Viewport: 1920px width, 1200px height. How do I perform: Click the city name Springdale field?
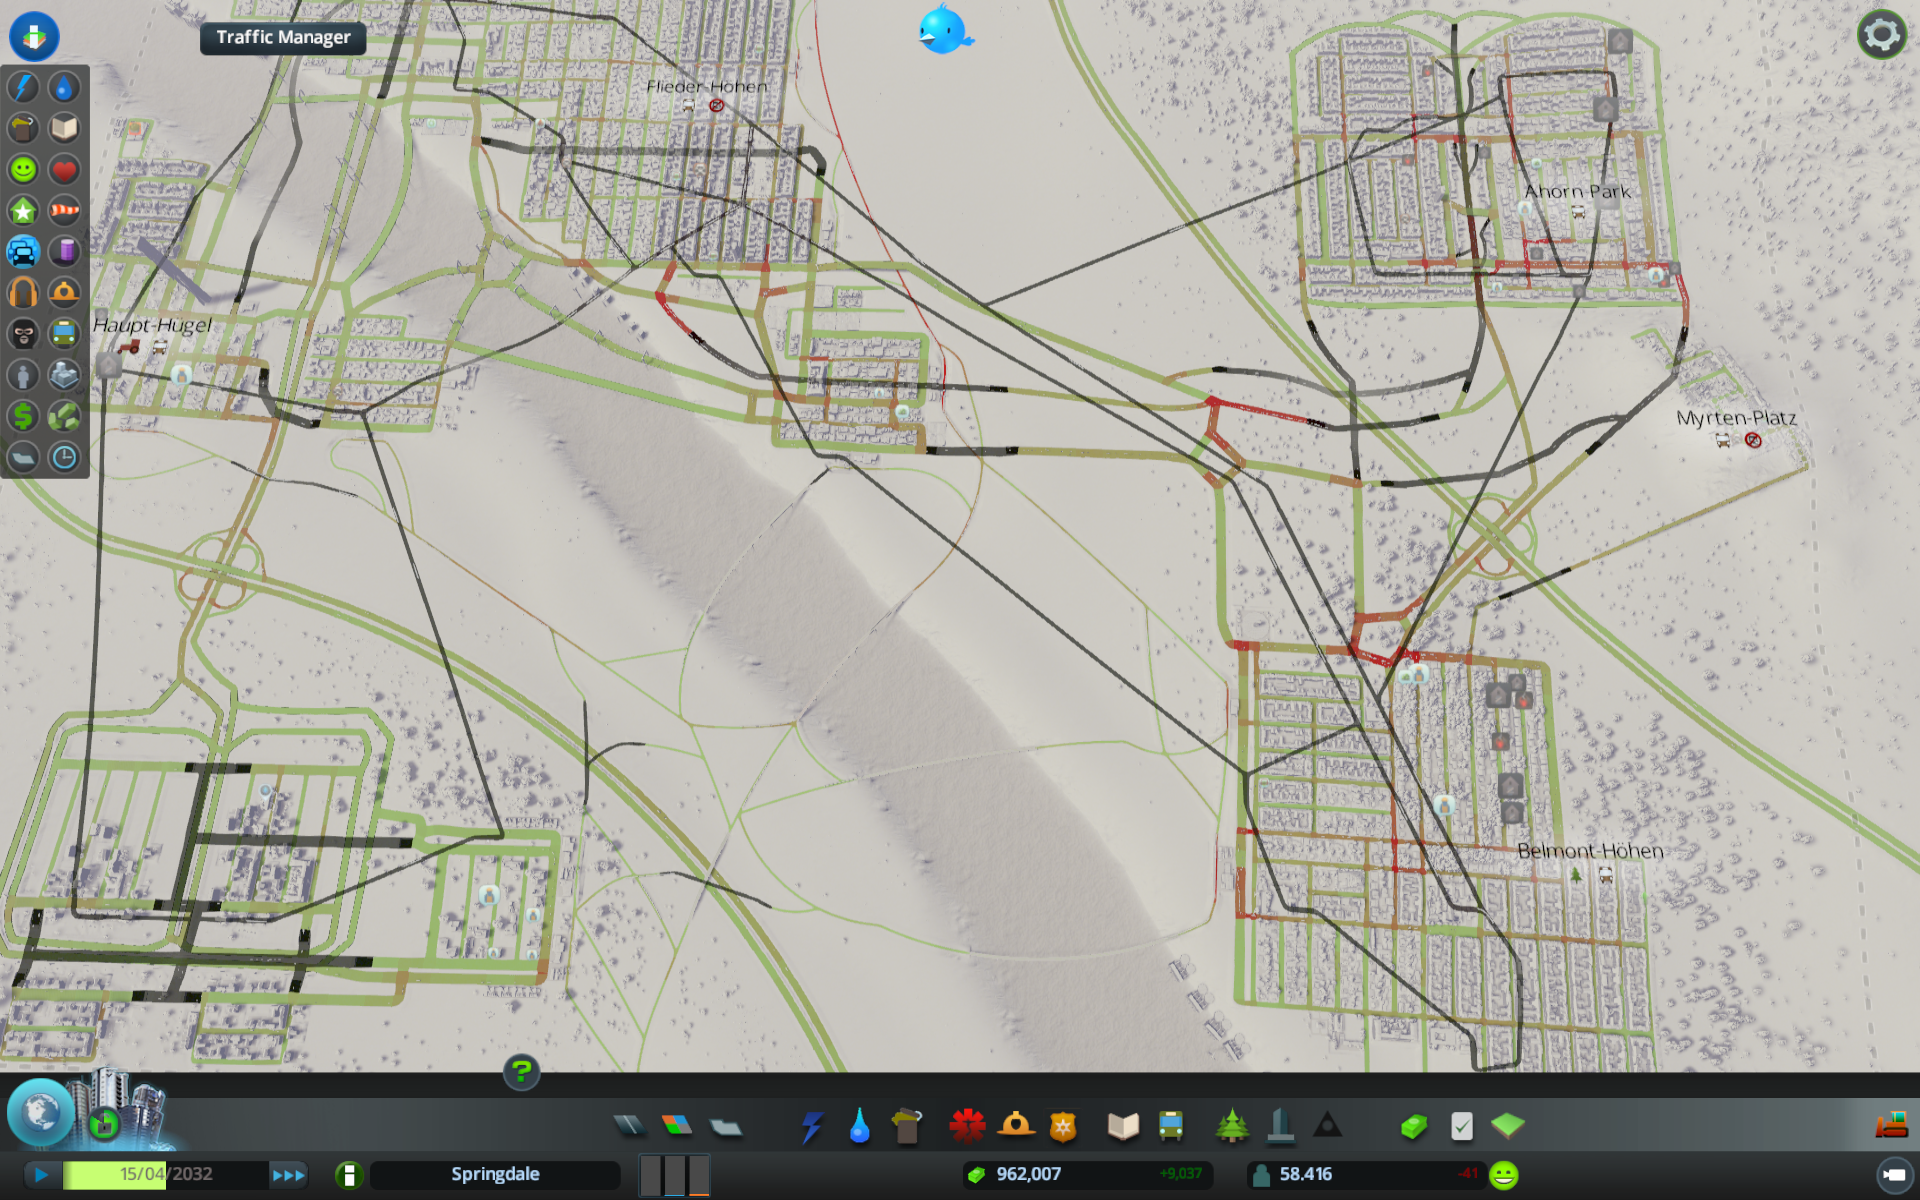click(495, 1174)
